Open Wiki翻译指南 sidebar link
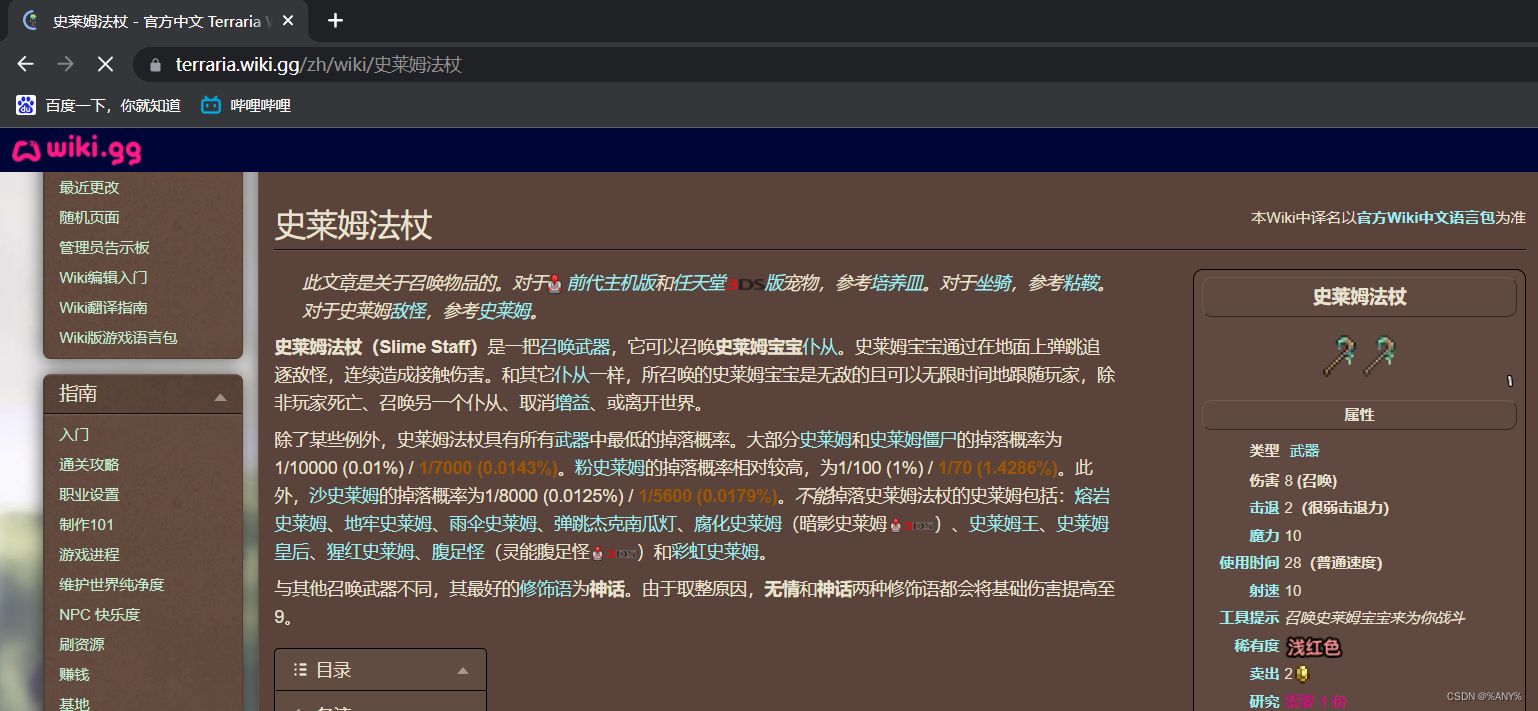The width and height of the screenshot is (1538, 711). pyautogui.click(x=103, y=307)
